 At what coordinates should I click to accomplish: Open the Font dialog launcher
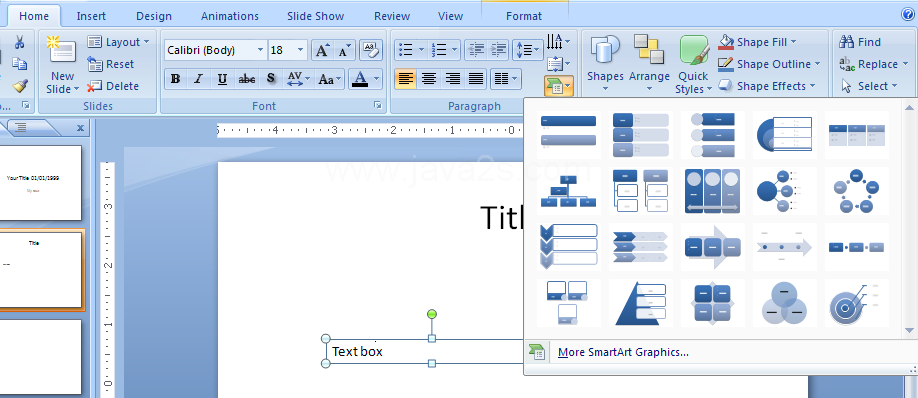coord(378,105)
